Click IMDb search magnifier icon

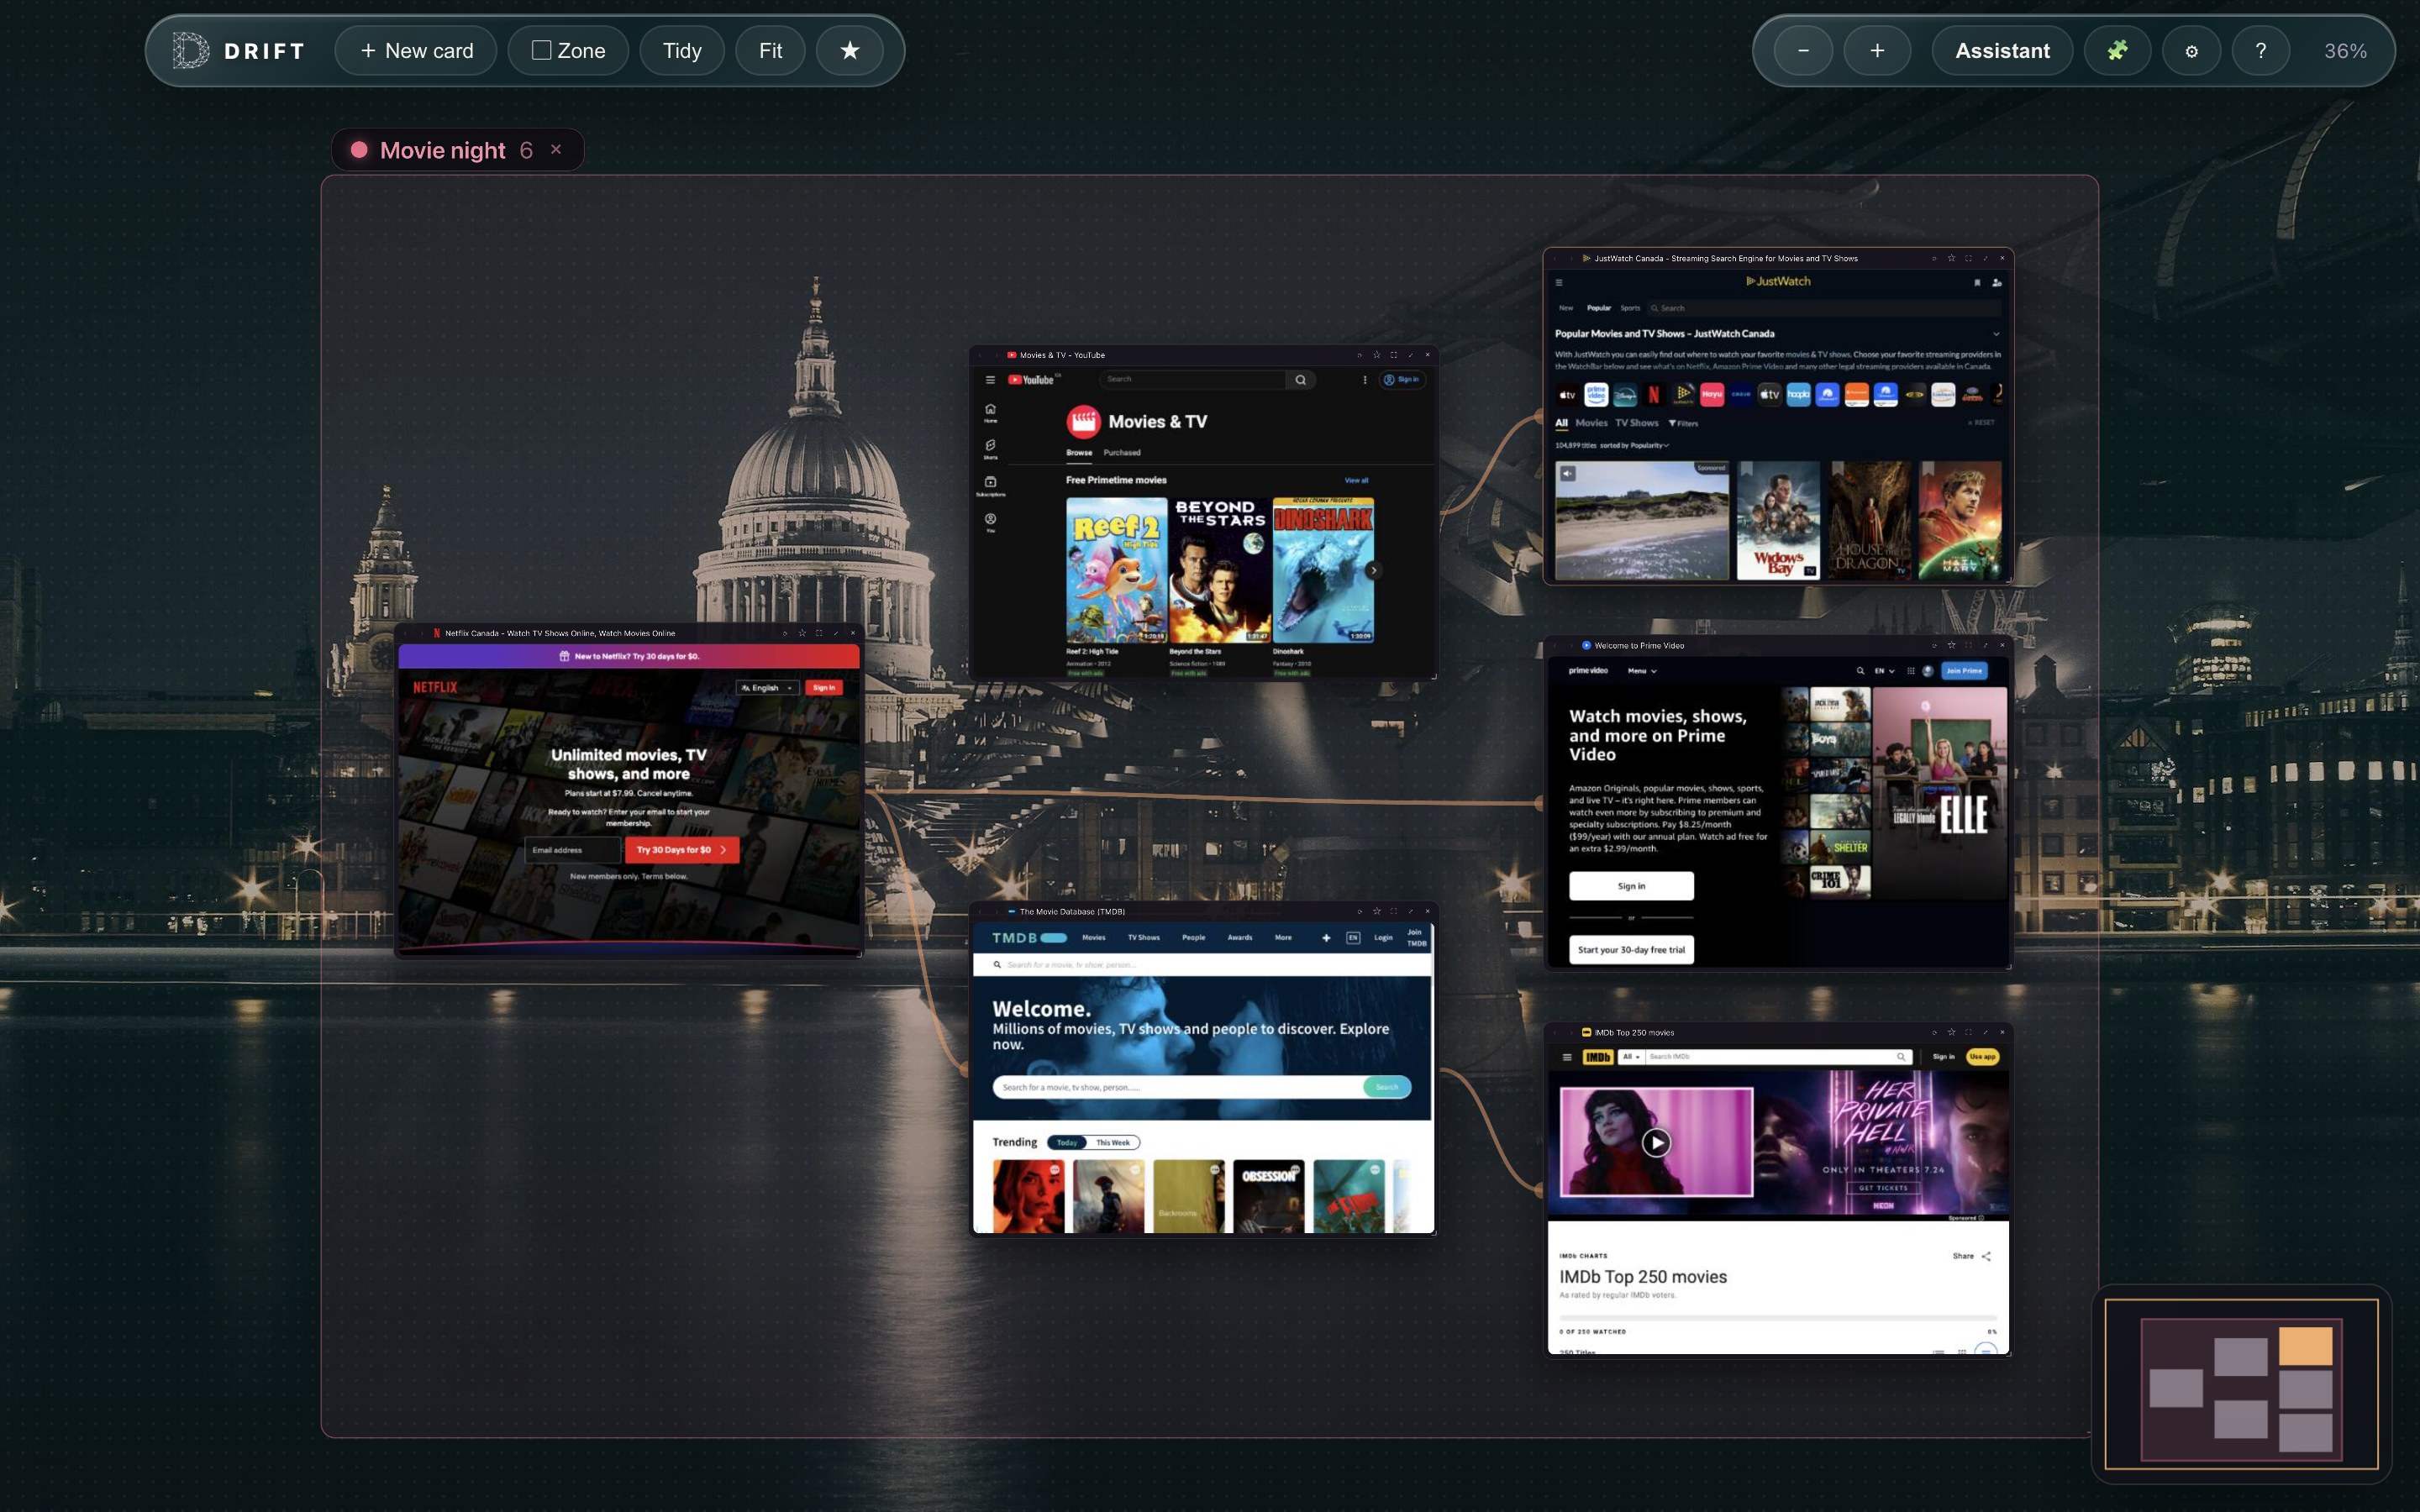click(1901, 1057)
